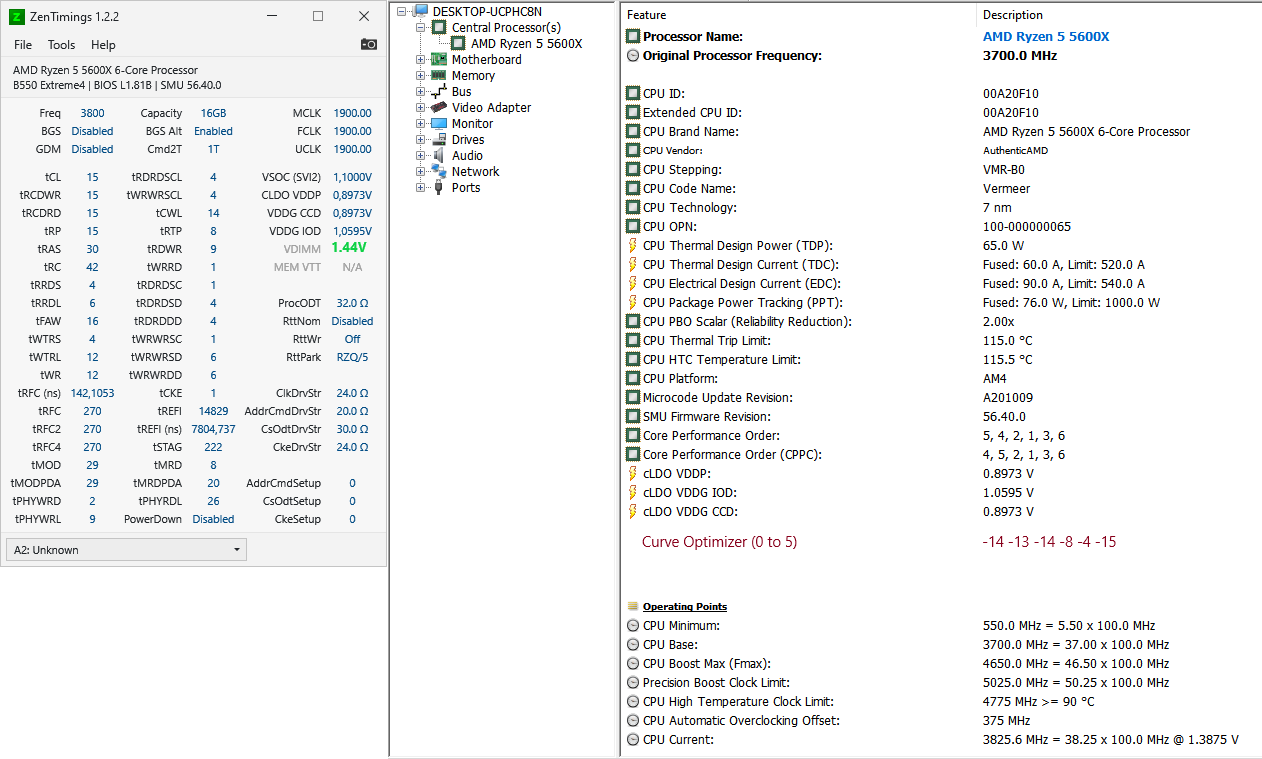Viewport: 1262px width, 759px height.
Task: Click the Precision Boost Clock Limit value
Action: pyautogui.click(x=1076, y=682)
